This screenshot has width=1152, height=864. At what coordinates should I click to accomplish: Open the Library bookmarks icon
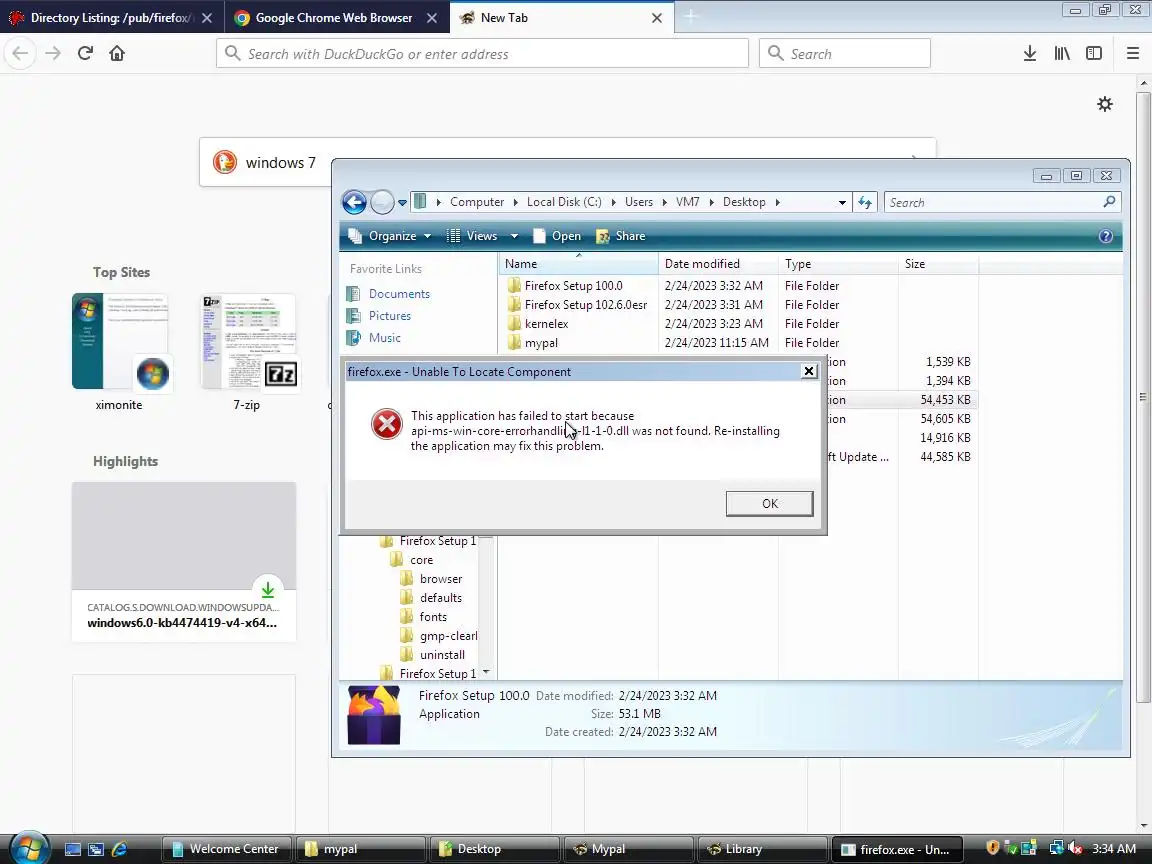(1062, 53)
